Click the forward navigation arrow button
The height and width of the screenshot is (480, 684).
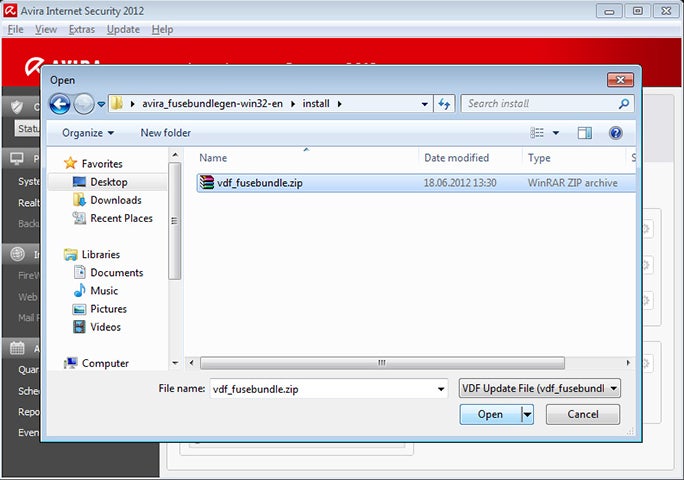point(84,104)
